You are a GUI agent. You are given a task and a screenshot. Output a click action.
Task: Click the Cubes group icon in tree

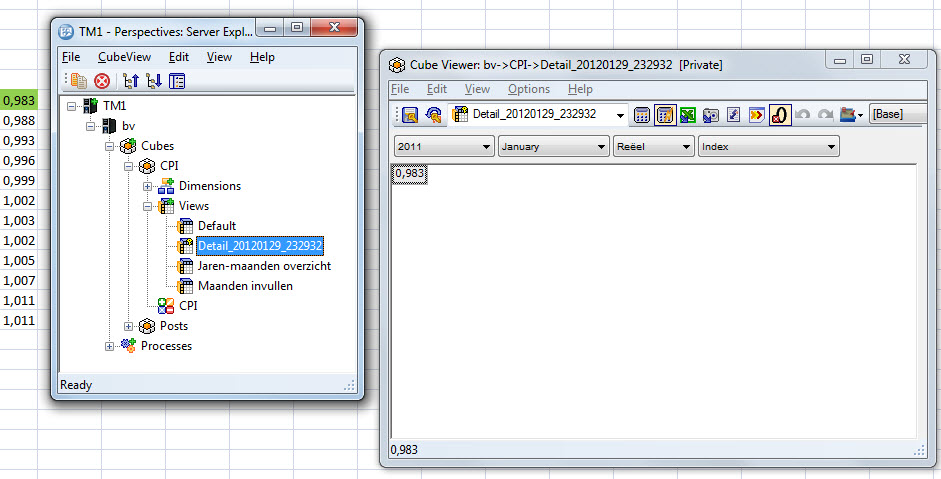tap(128, 146)
